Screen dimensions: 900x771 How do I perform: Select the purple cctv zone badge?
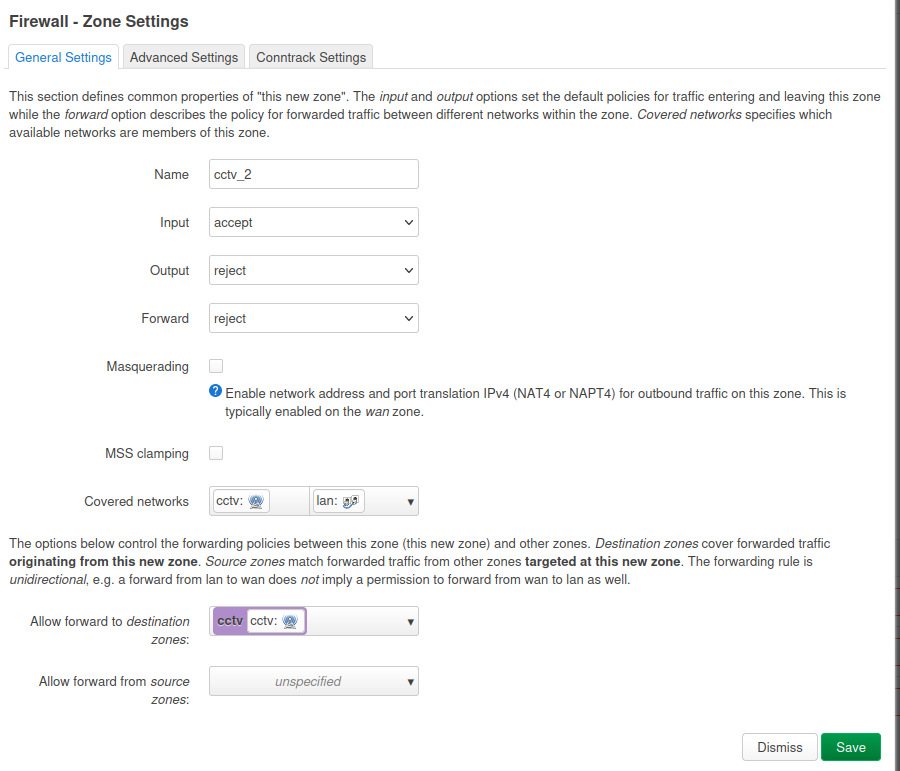(230, 621)
